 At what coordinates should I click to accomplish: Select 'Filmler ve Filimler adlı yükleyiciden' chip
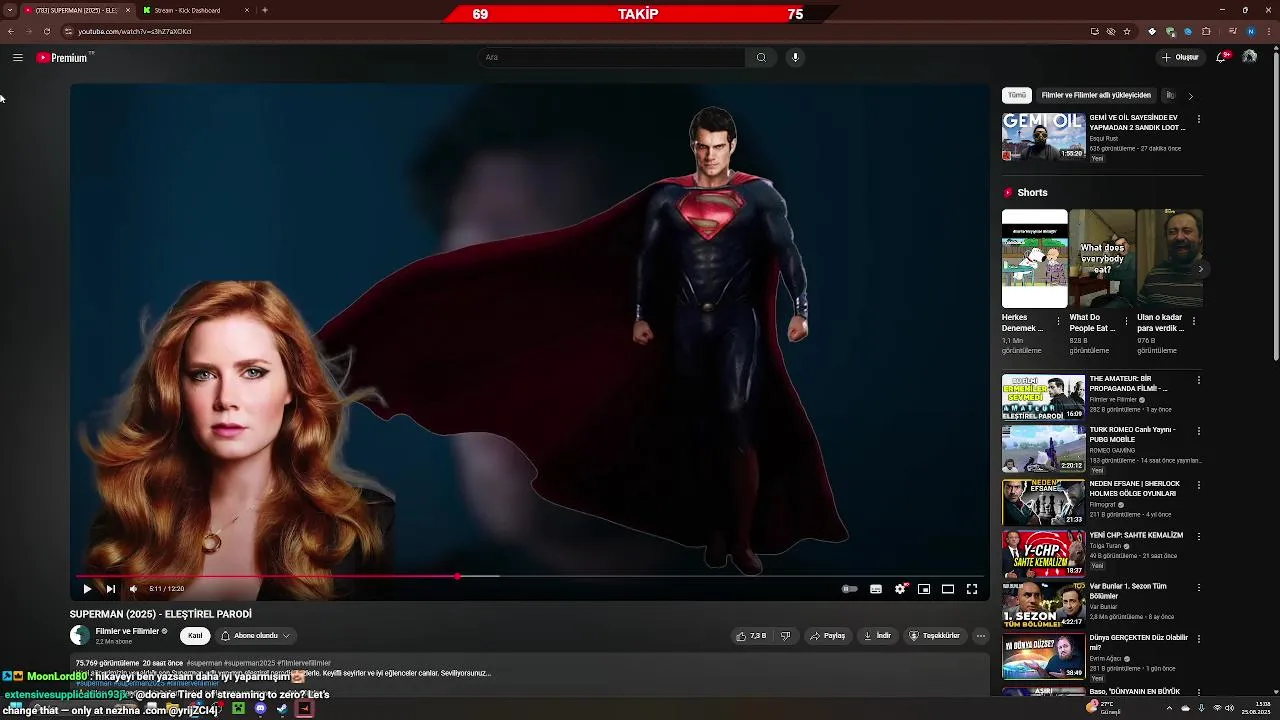click(1096, 95)
